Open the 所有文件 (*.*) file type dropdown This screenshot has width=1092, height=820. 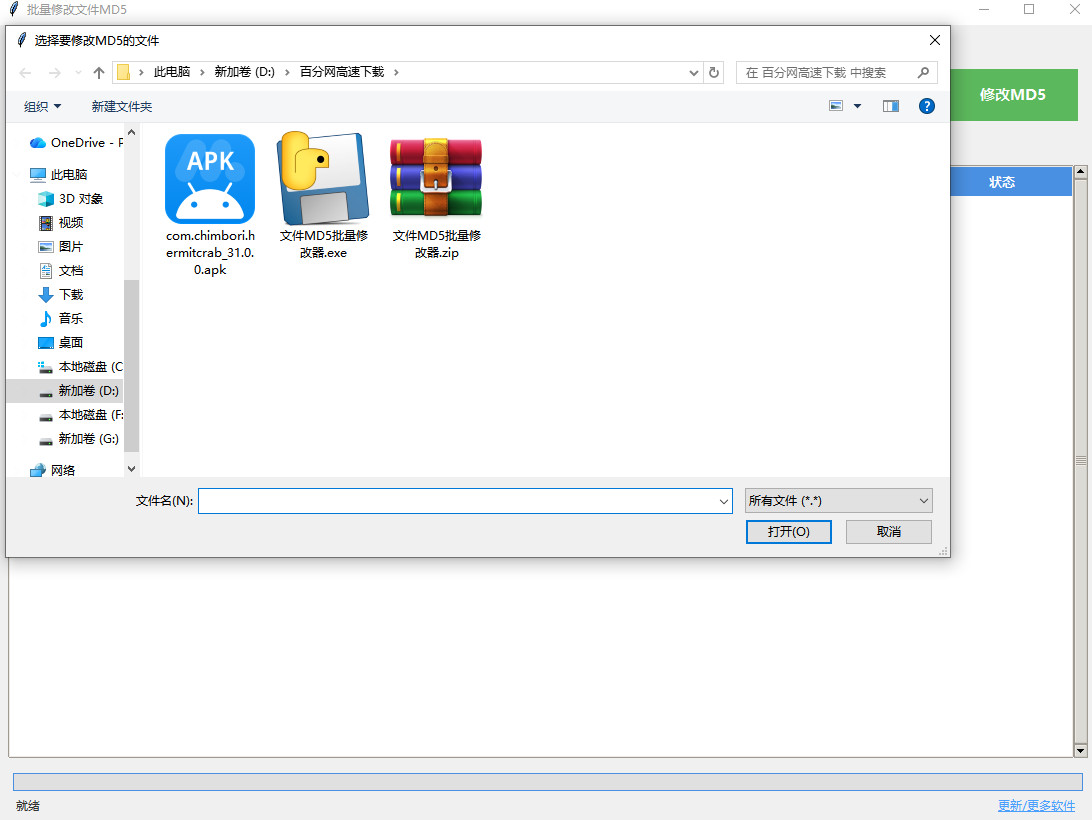point(838,500)
